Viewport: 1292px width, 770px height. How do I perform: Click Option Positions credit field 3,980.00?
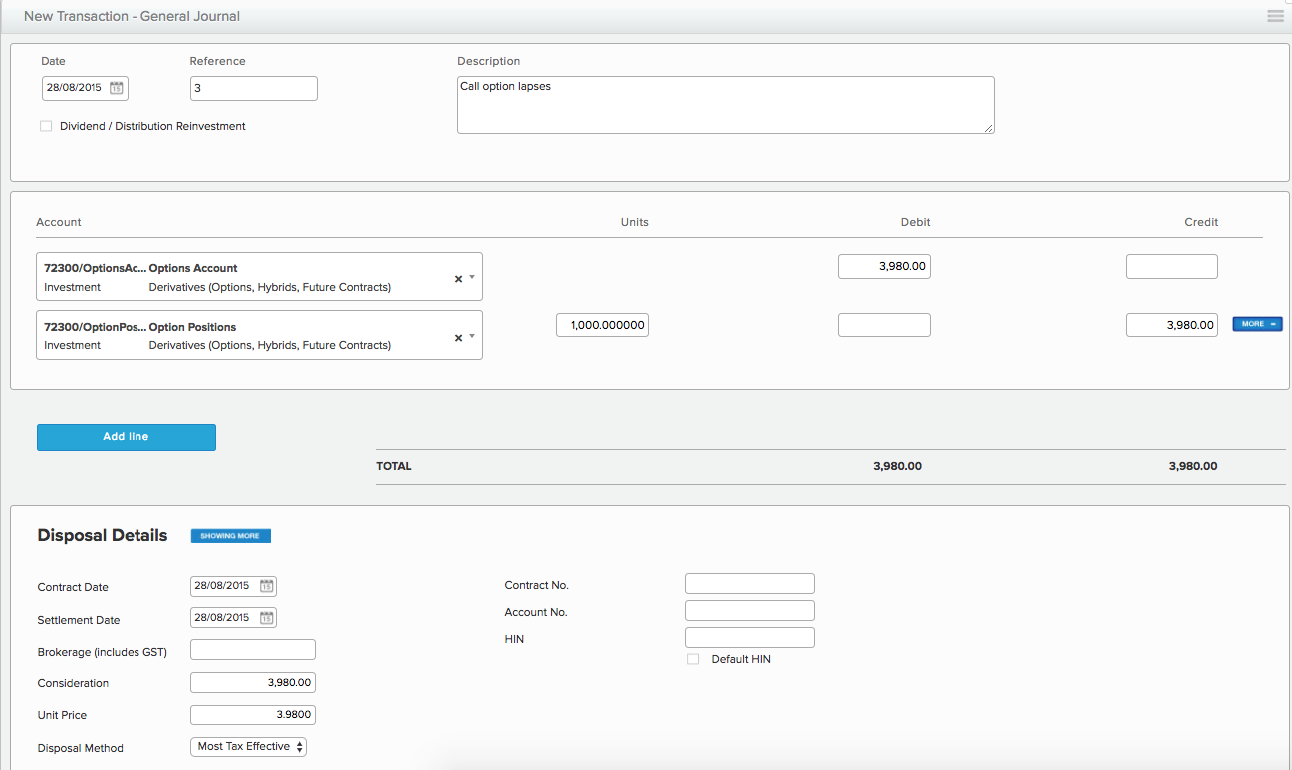(x=1172, y=325)
